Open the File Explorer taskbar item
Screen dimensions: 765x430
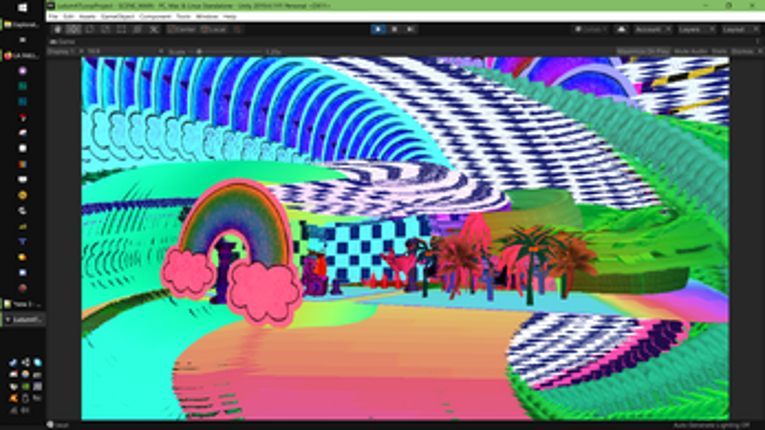coord(22,24)
